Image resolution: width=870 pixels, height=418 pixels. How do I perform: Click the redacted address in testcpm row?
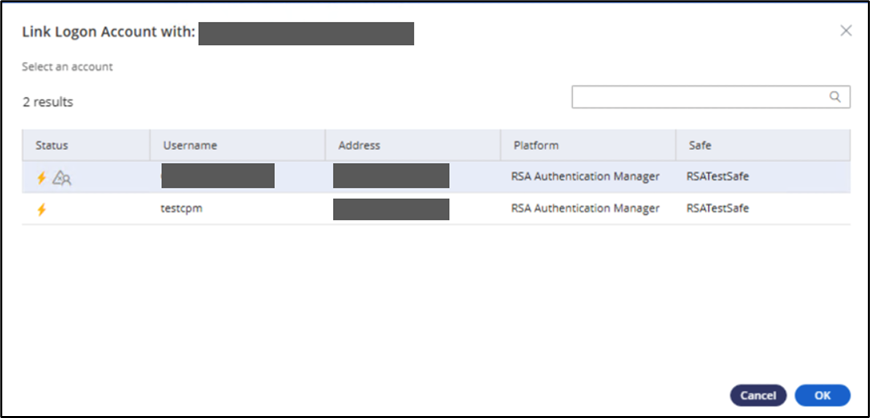pos(391,210)
